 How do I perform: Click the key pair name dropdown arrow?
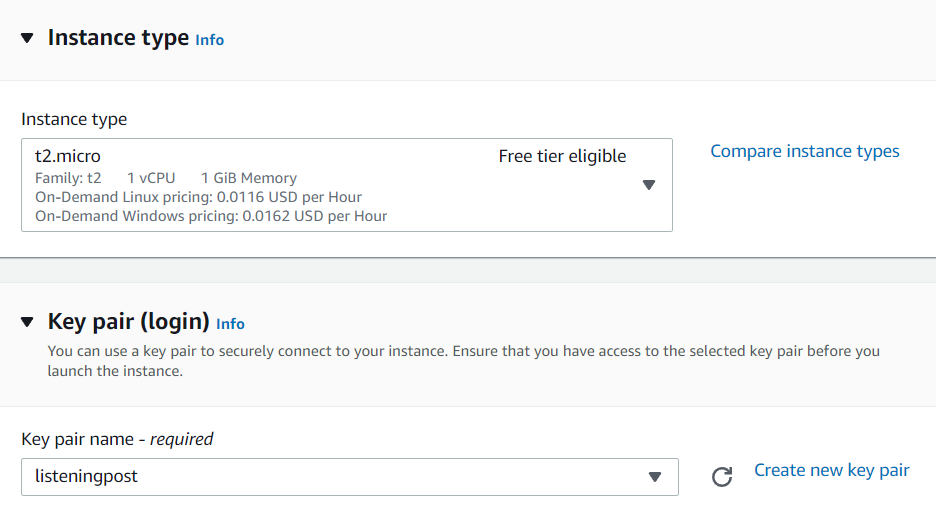coord(655,477)
